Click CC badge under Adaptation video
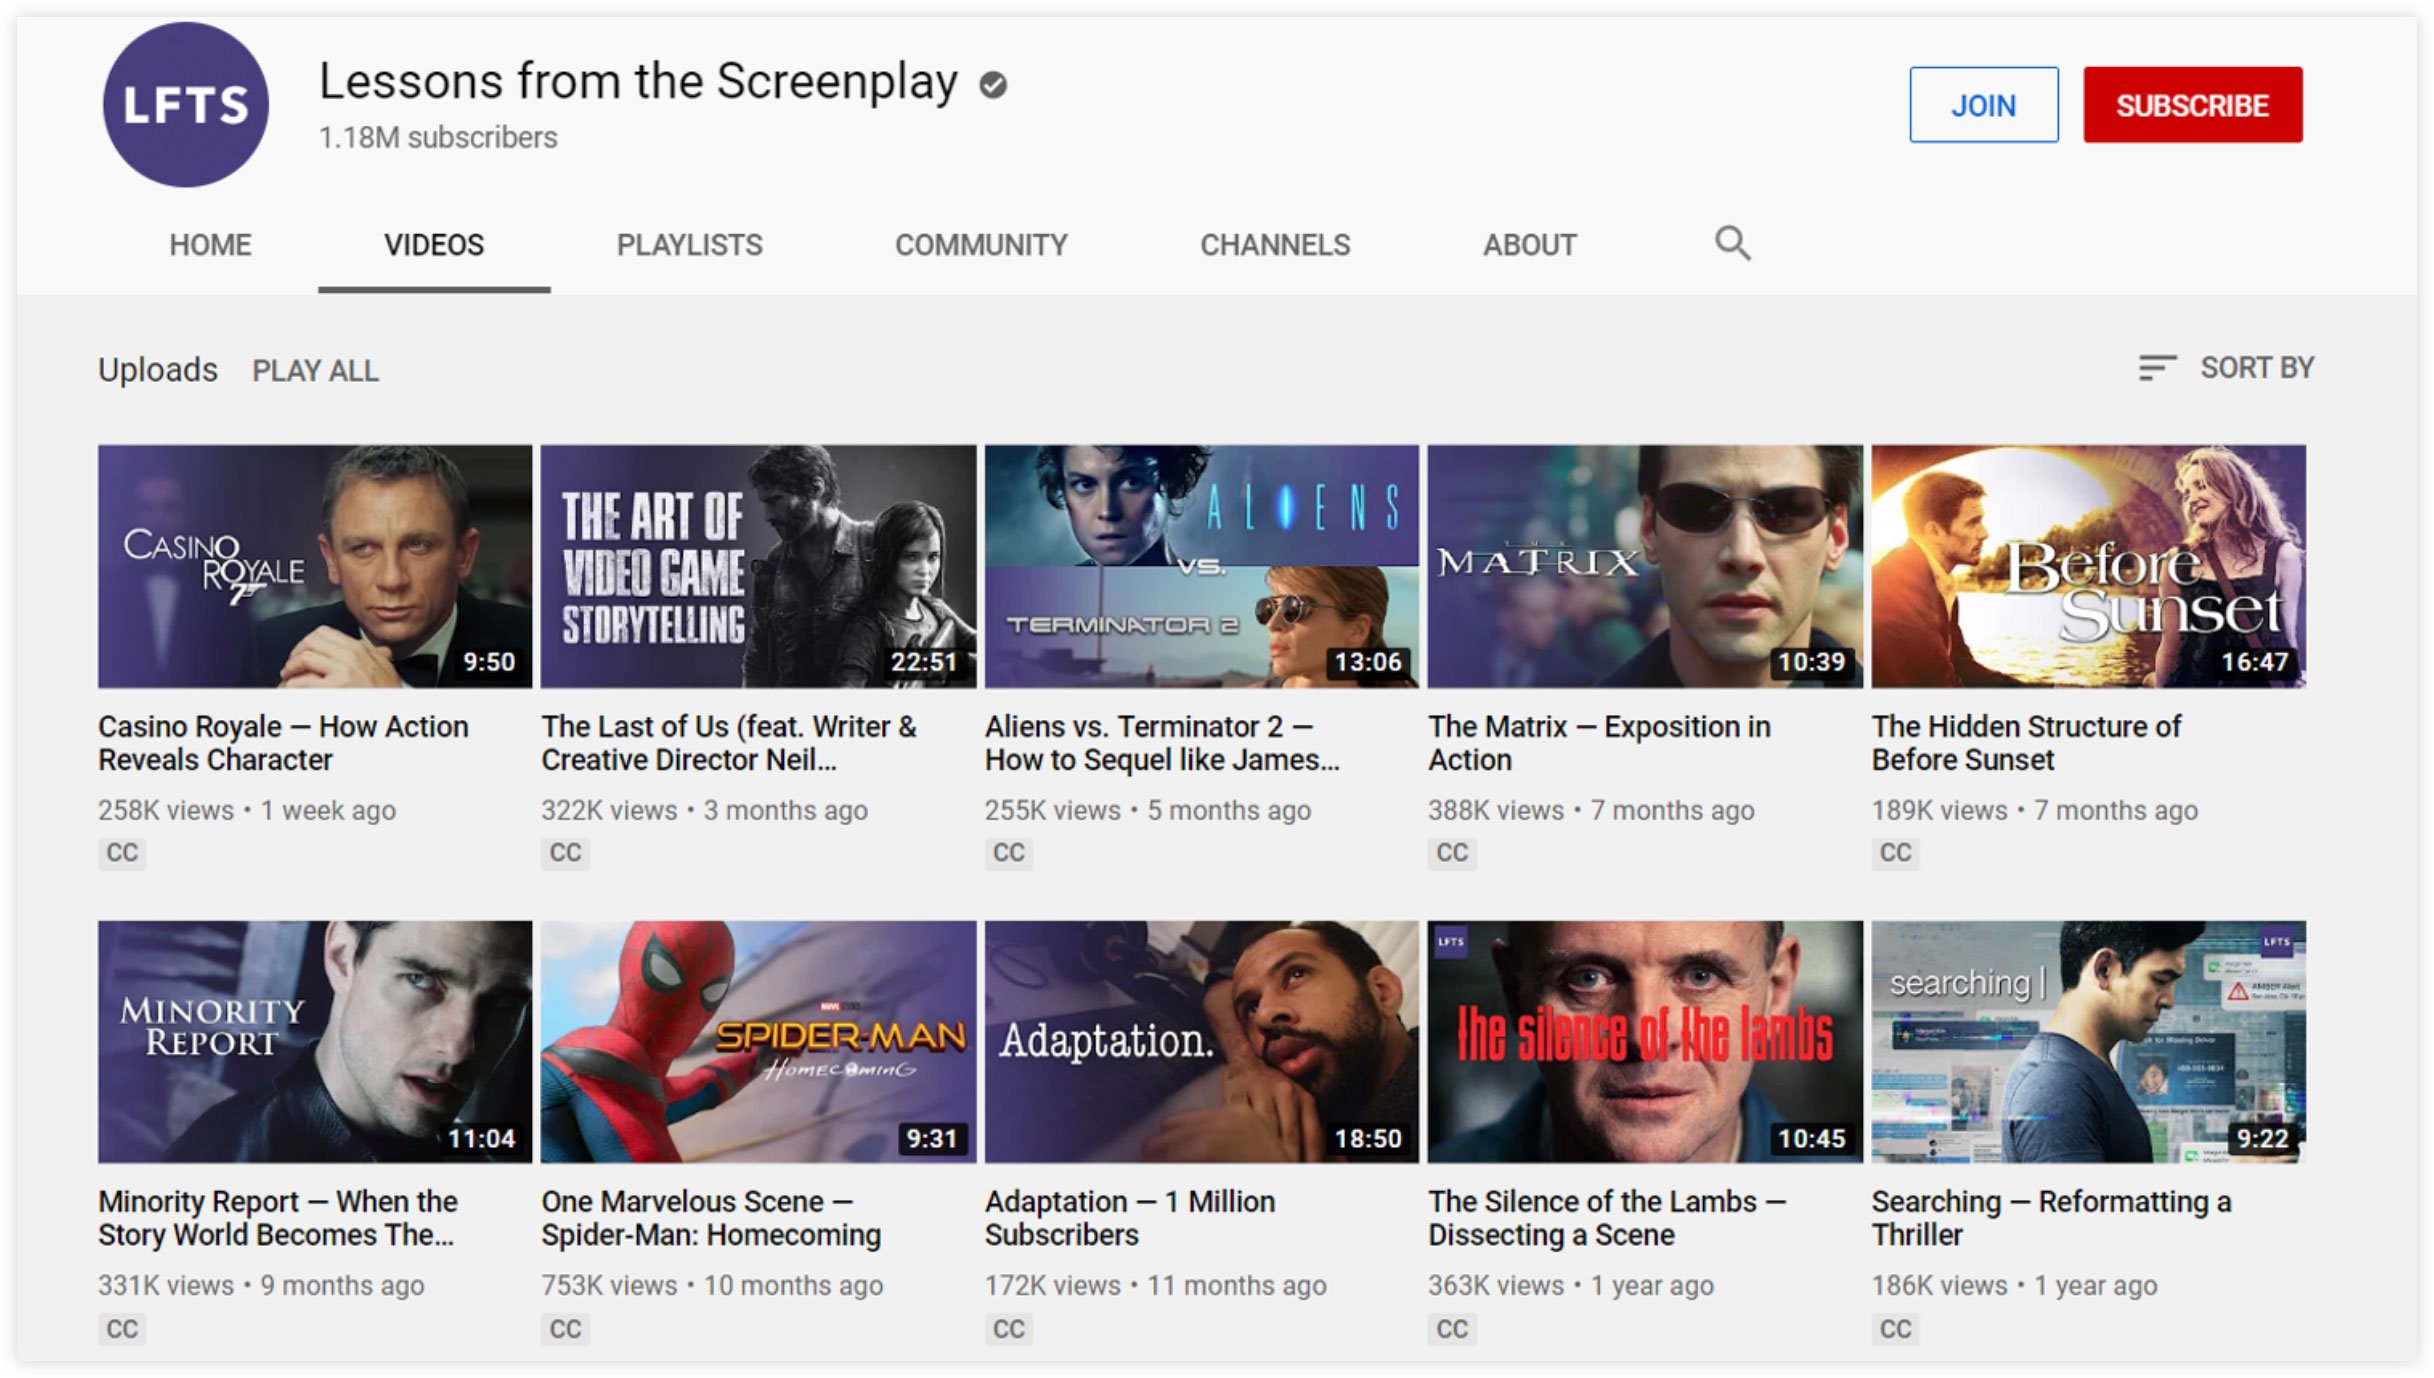Screen dimensions: 2434x1378 1008,1329
